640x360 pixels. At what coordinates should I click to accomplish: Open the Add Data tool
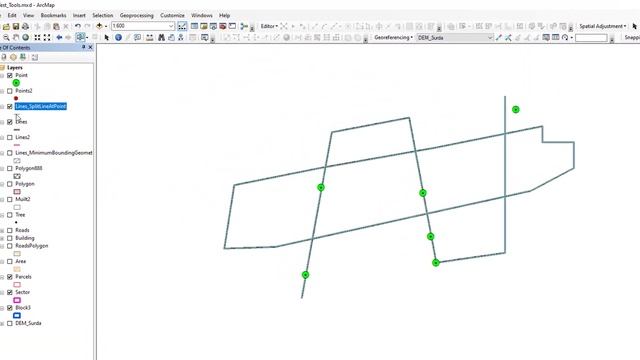tap(99, 27)
